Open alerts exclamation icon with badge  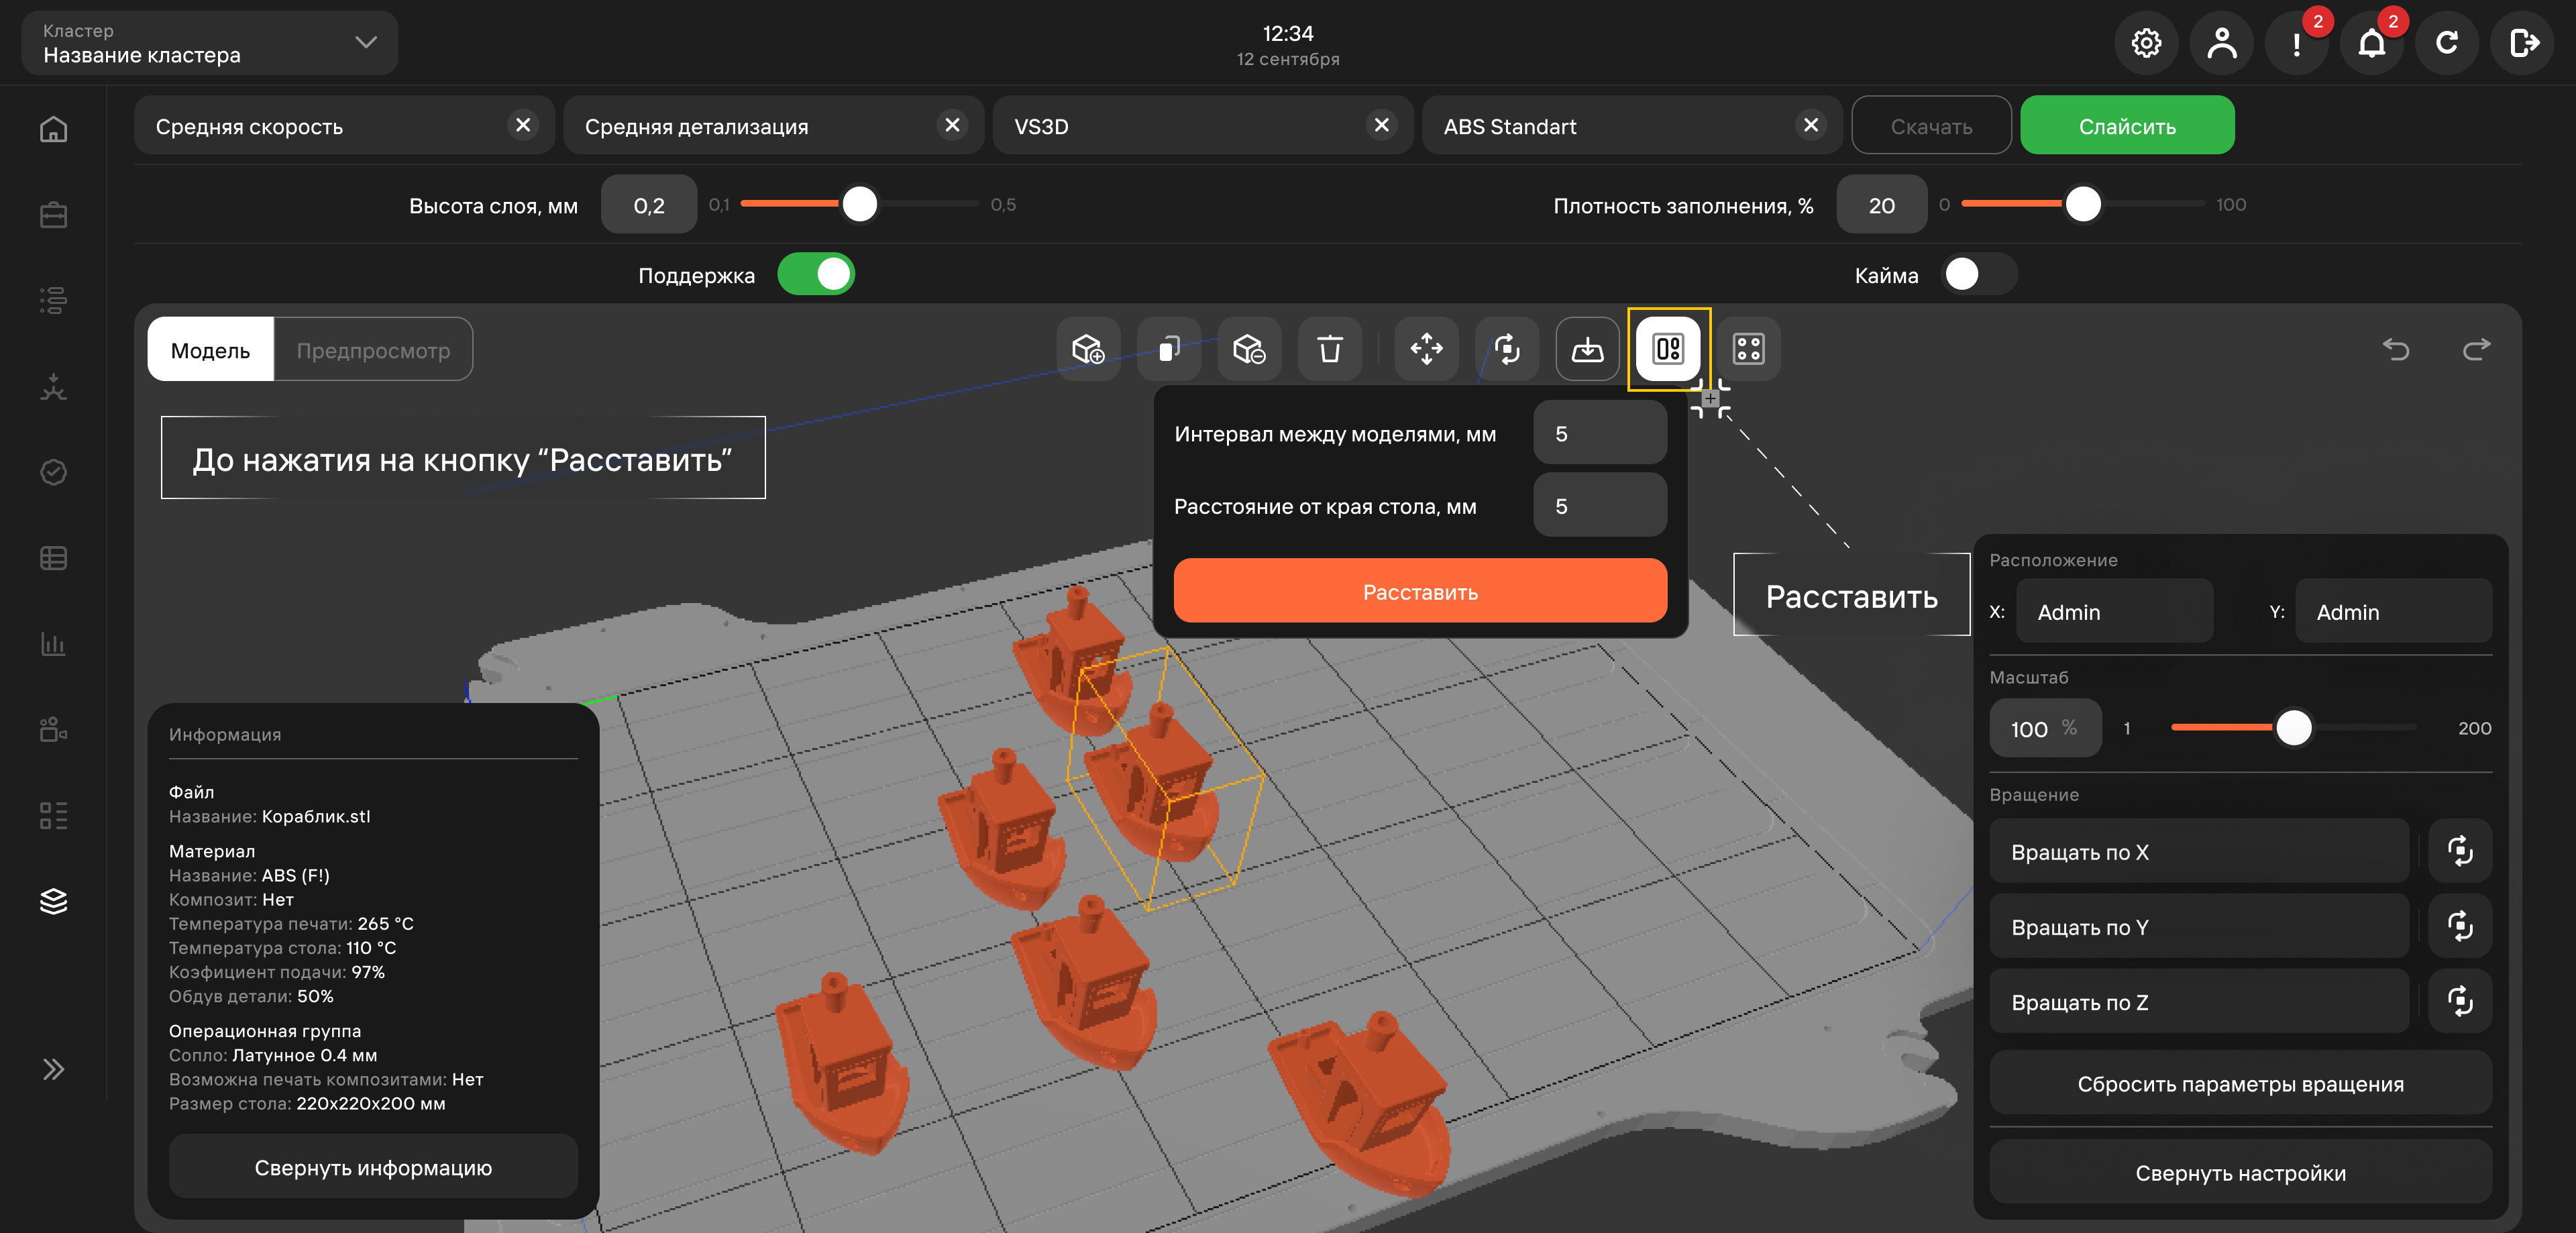tap(2297, 43)
